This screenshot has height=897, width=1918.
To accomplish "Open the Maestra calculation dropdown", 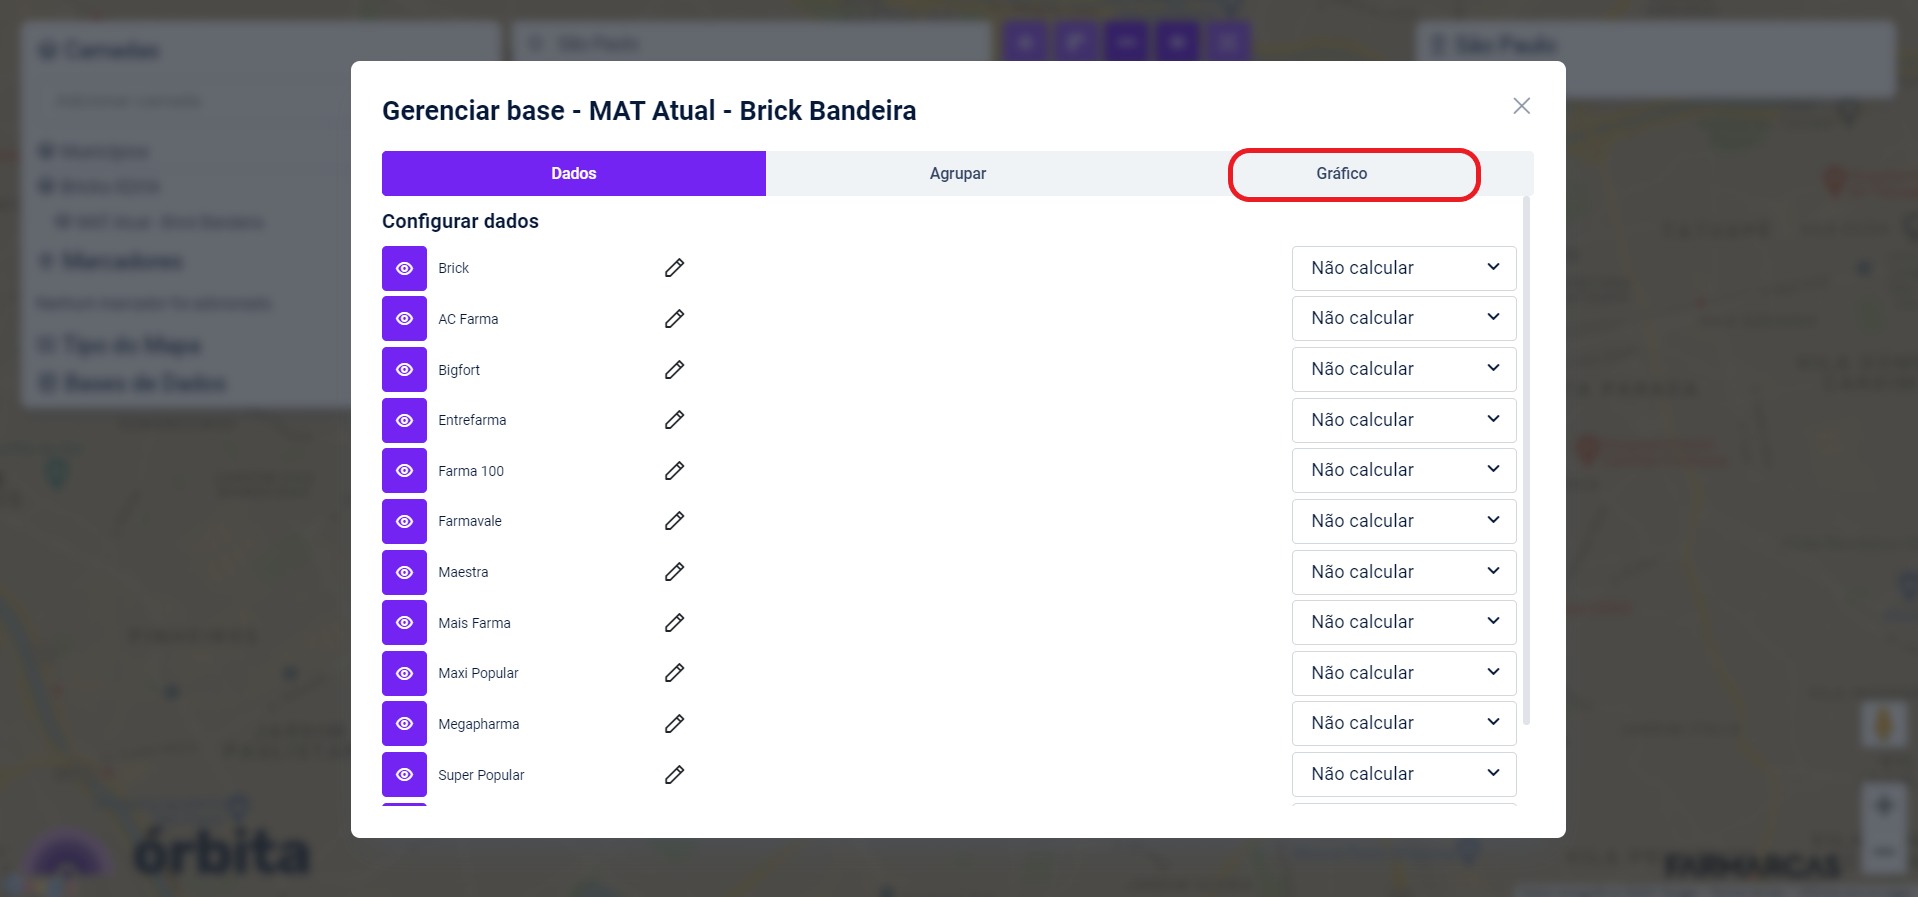I will pos(1403,572).
